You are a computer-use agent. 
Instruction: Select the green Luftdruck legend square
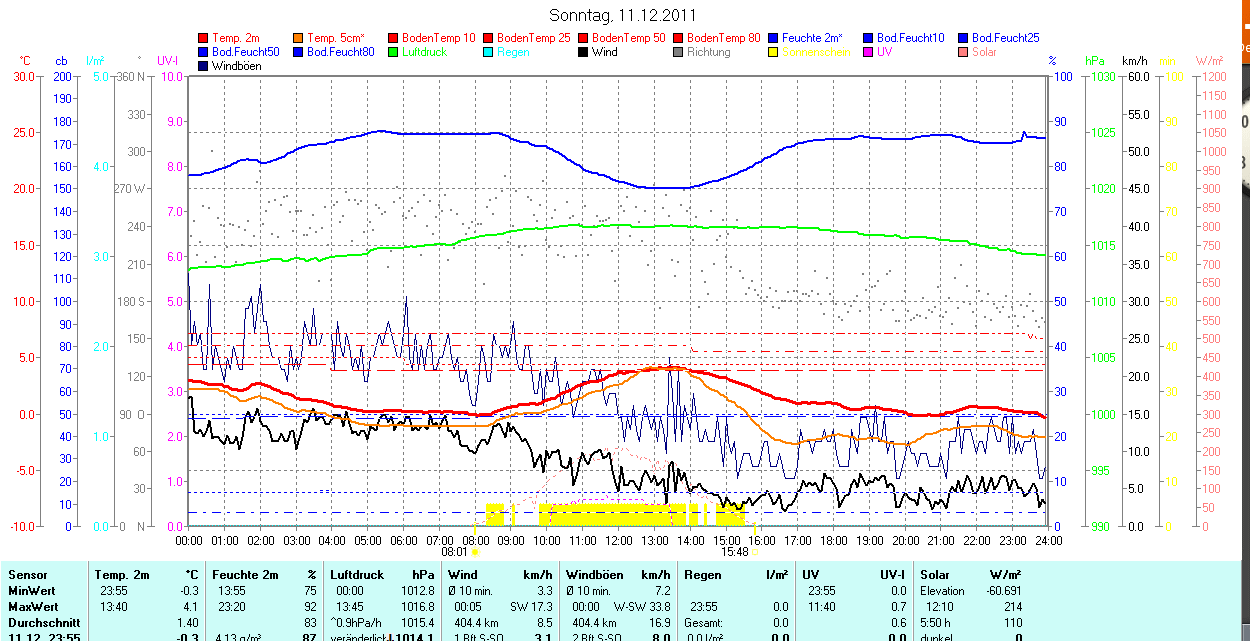[394, 52]
